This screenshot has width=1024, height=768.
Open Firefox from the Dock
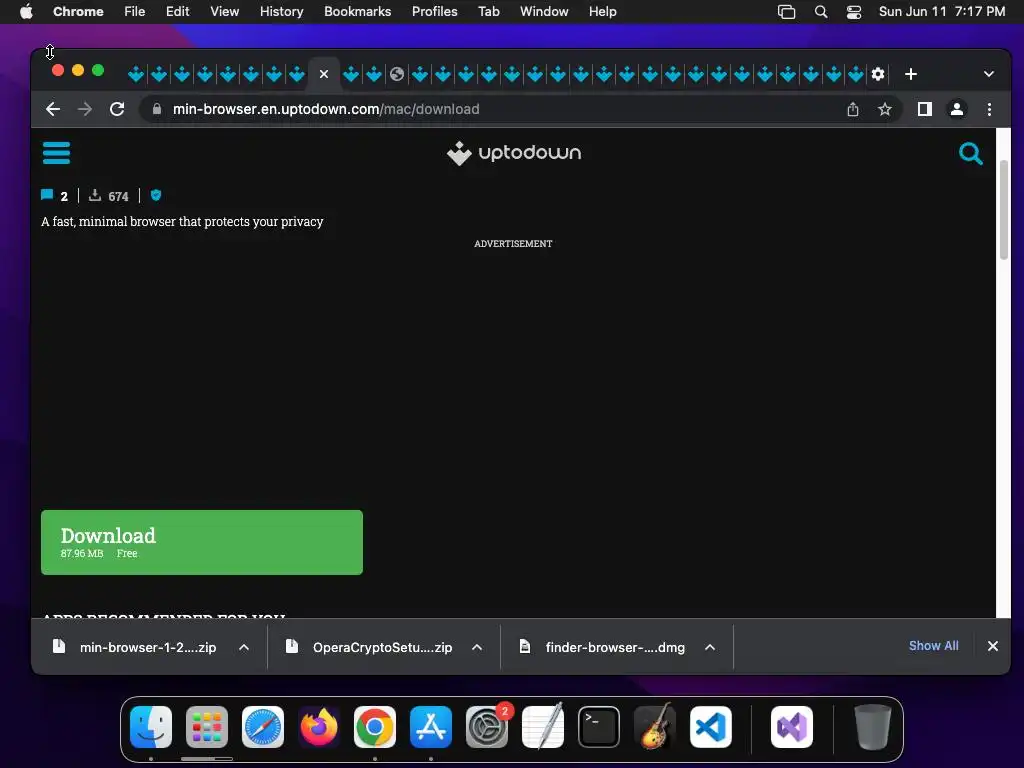tap(319, 727)
